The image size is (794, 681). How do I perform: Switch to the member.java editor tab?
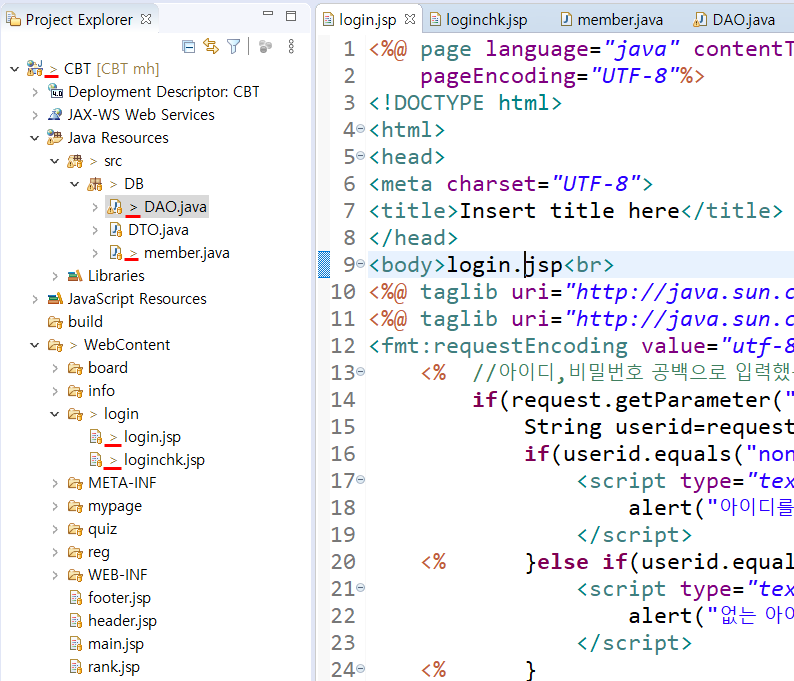click(612, 20)
